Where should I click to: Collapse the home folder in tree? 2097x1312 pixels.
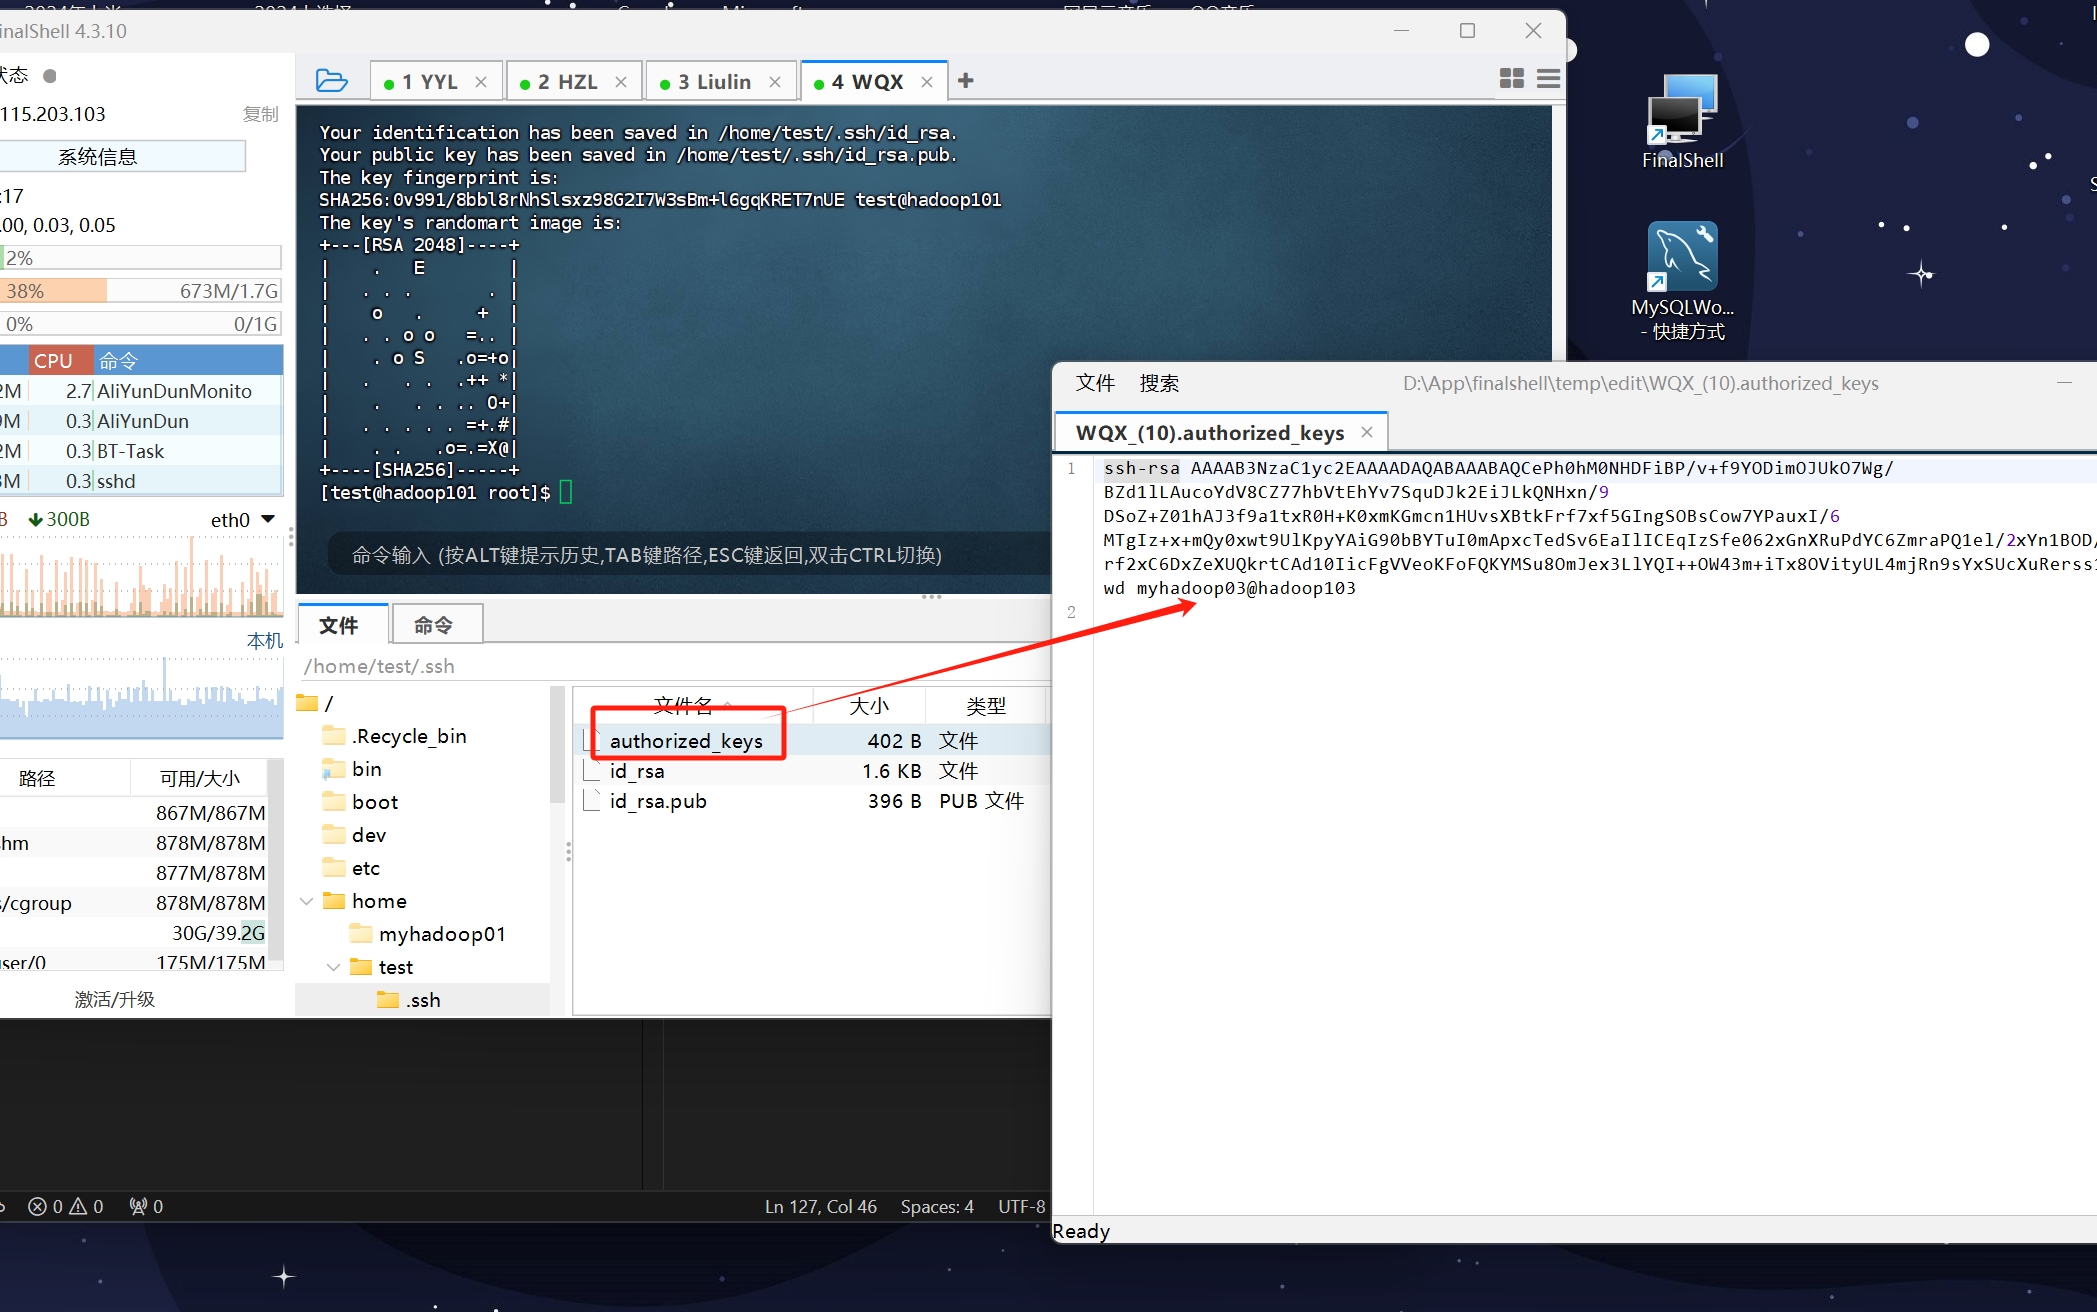(x=307, y=901)
